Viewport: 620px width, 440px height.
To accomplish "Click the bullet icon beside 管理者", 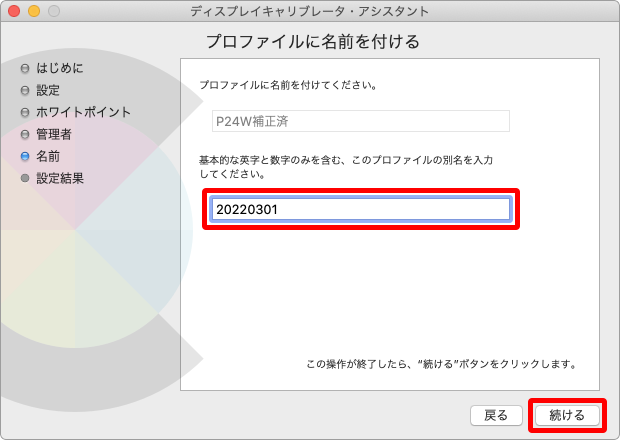I will coord(25,134).
